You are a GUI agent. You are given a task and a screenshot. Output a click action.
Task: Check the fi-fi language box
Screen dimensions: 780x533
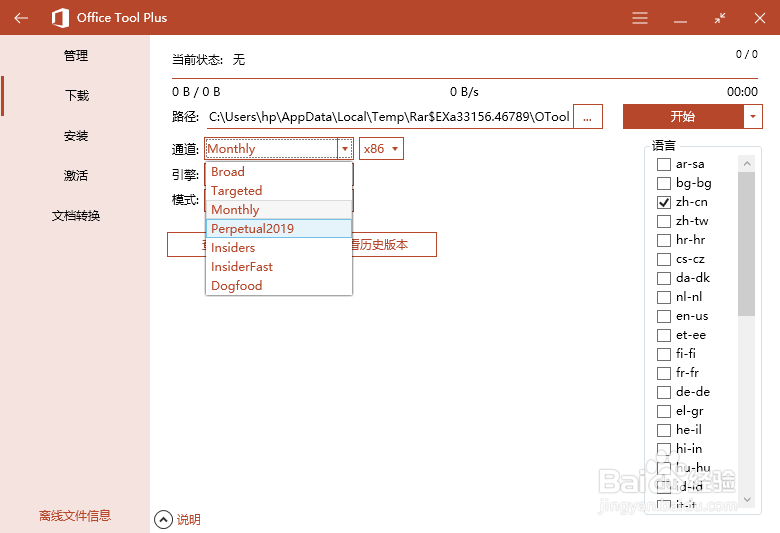[x=664, y=354]
